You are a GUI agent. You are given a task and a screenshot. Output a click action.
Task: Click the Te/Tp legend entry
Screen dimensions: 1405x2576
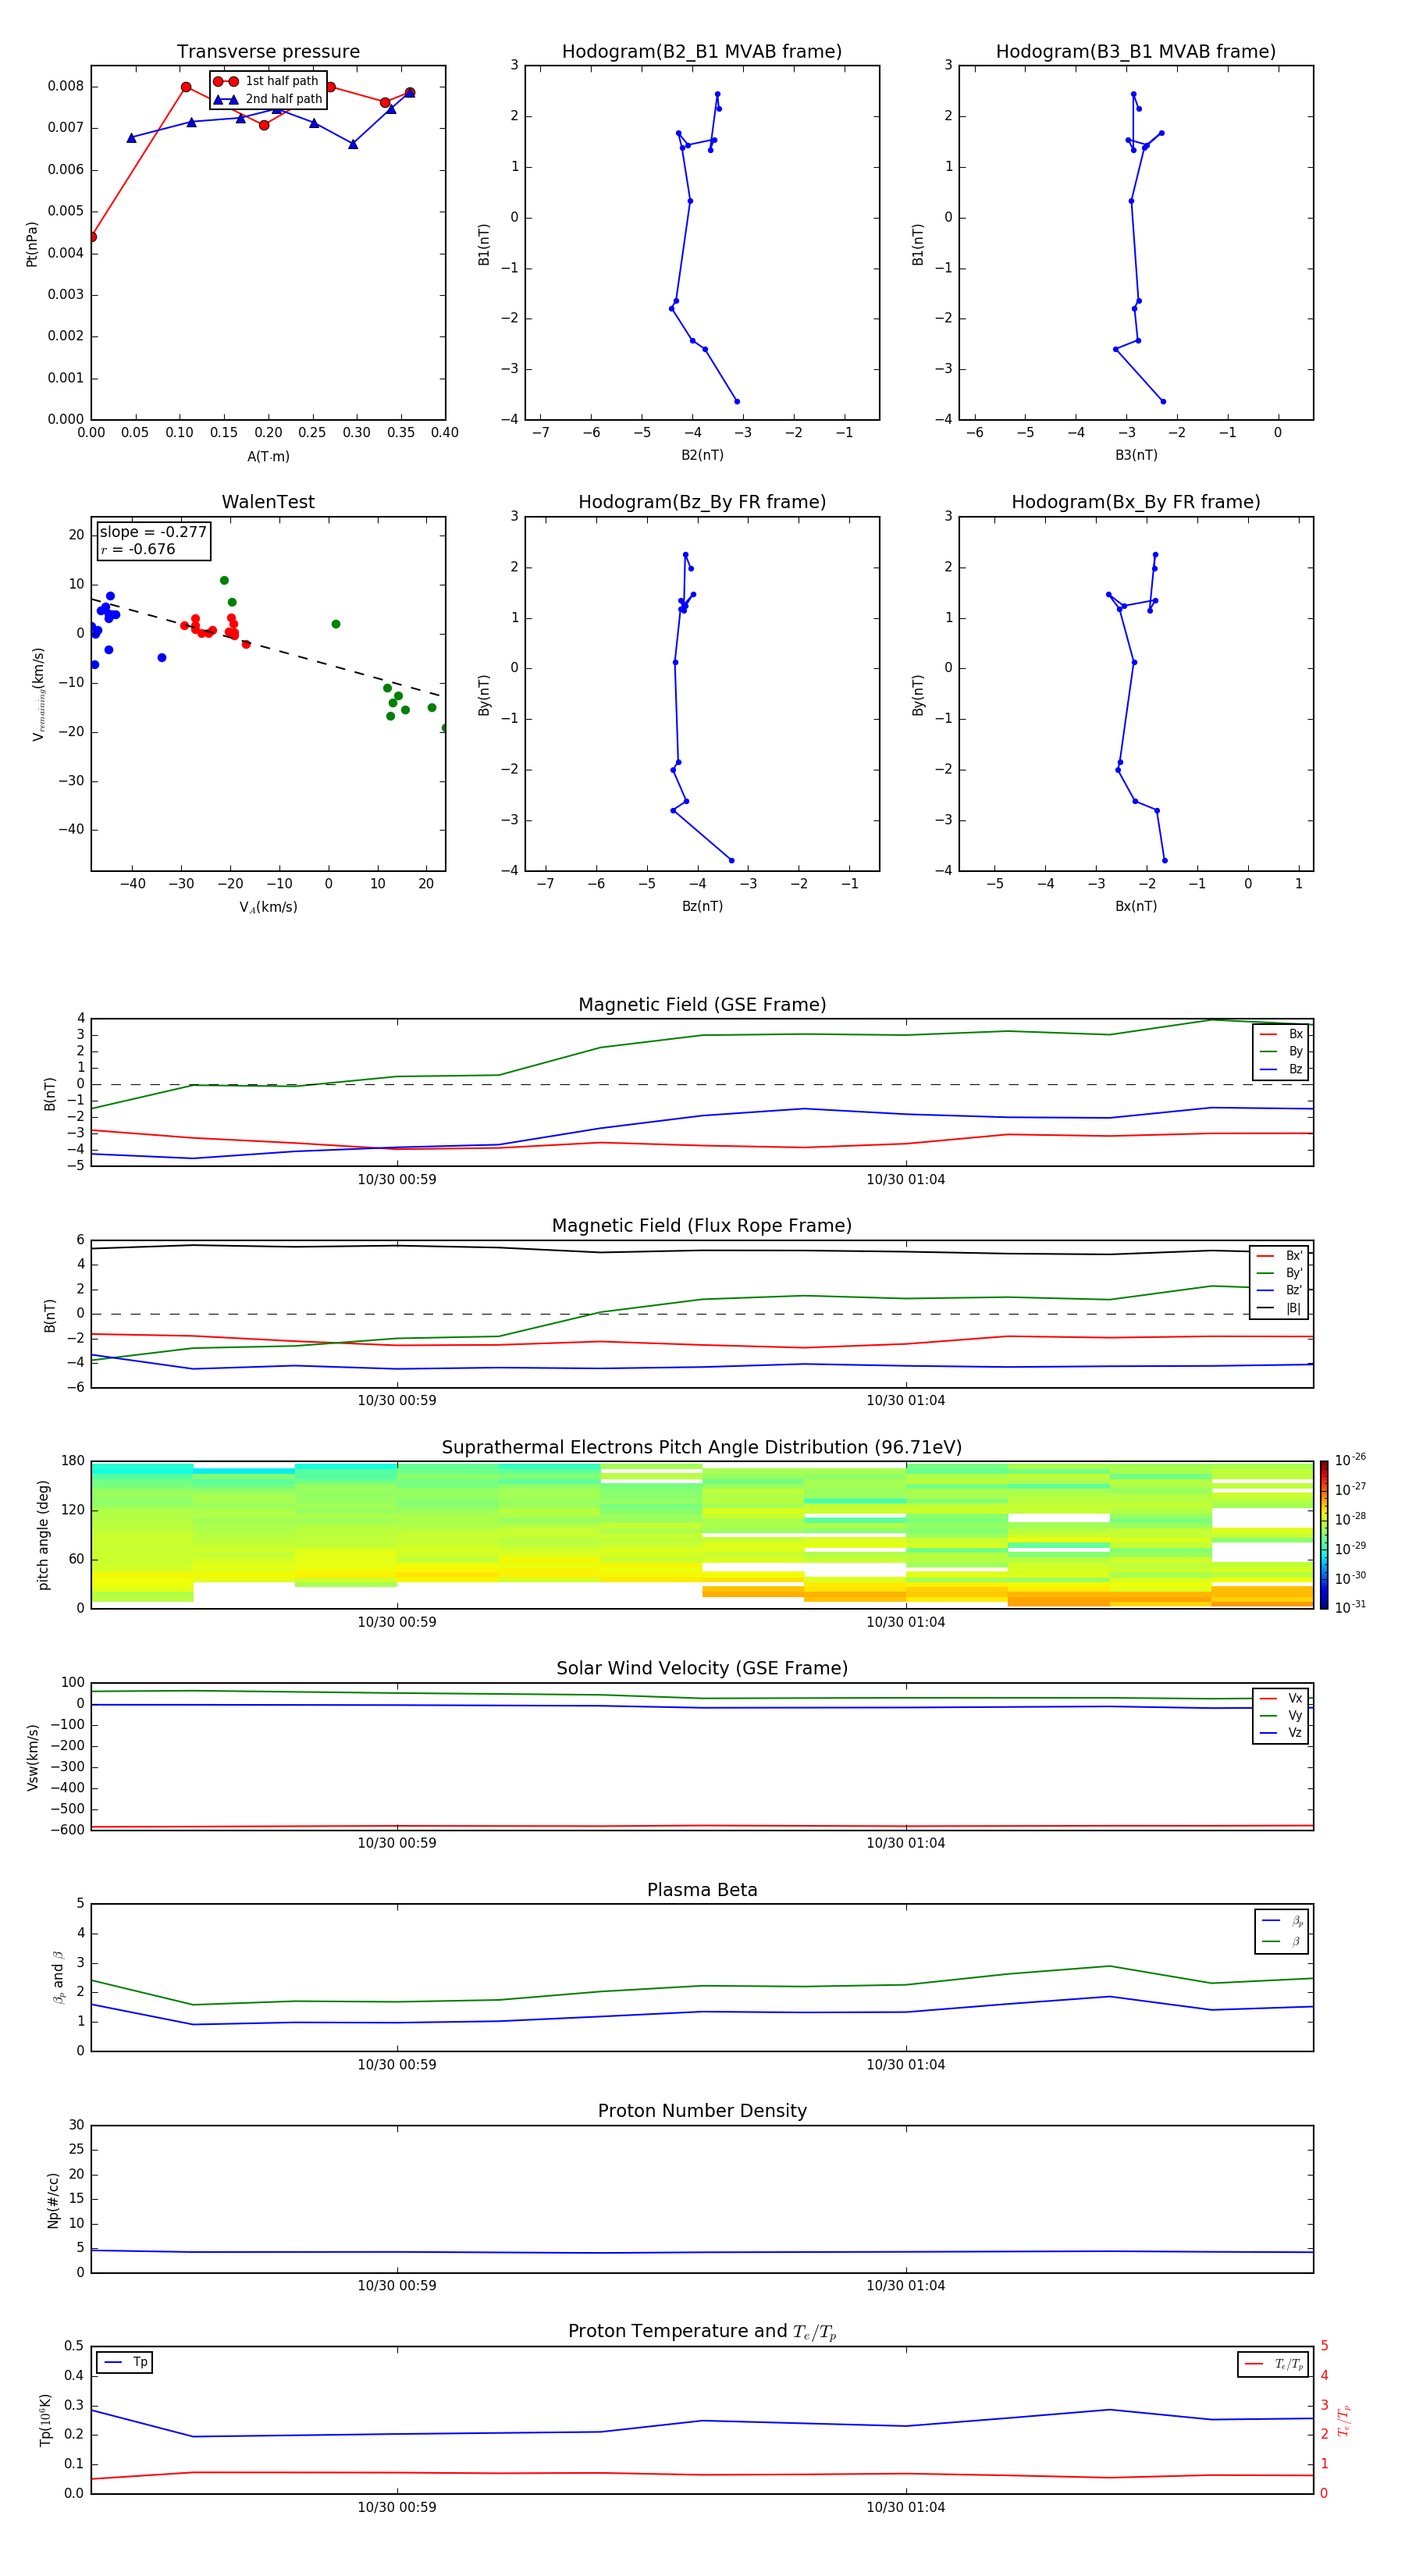pos(1275,2364)
